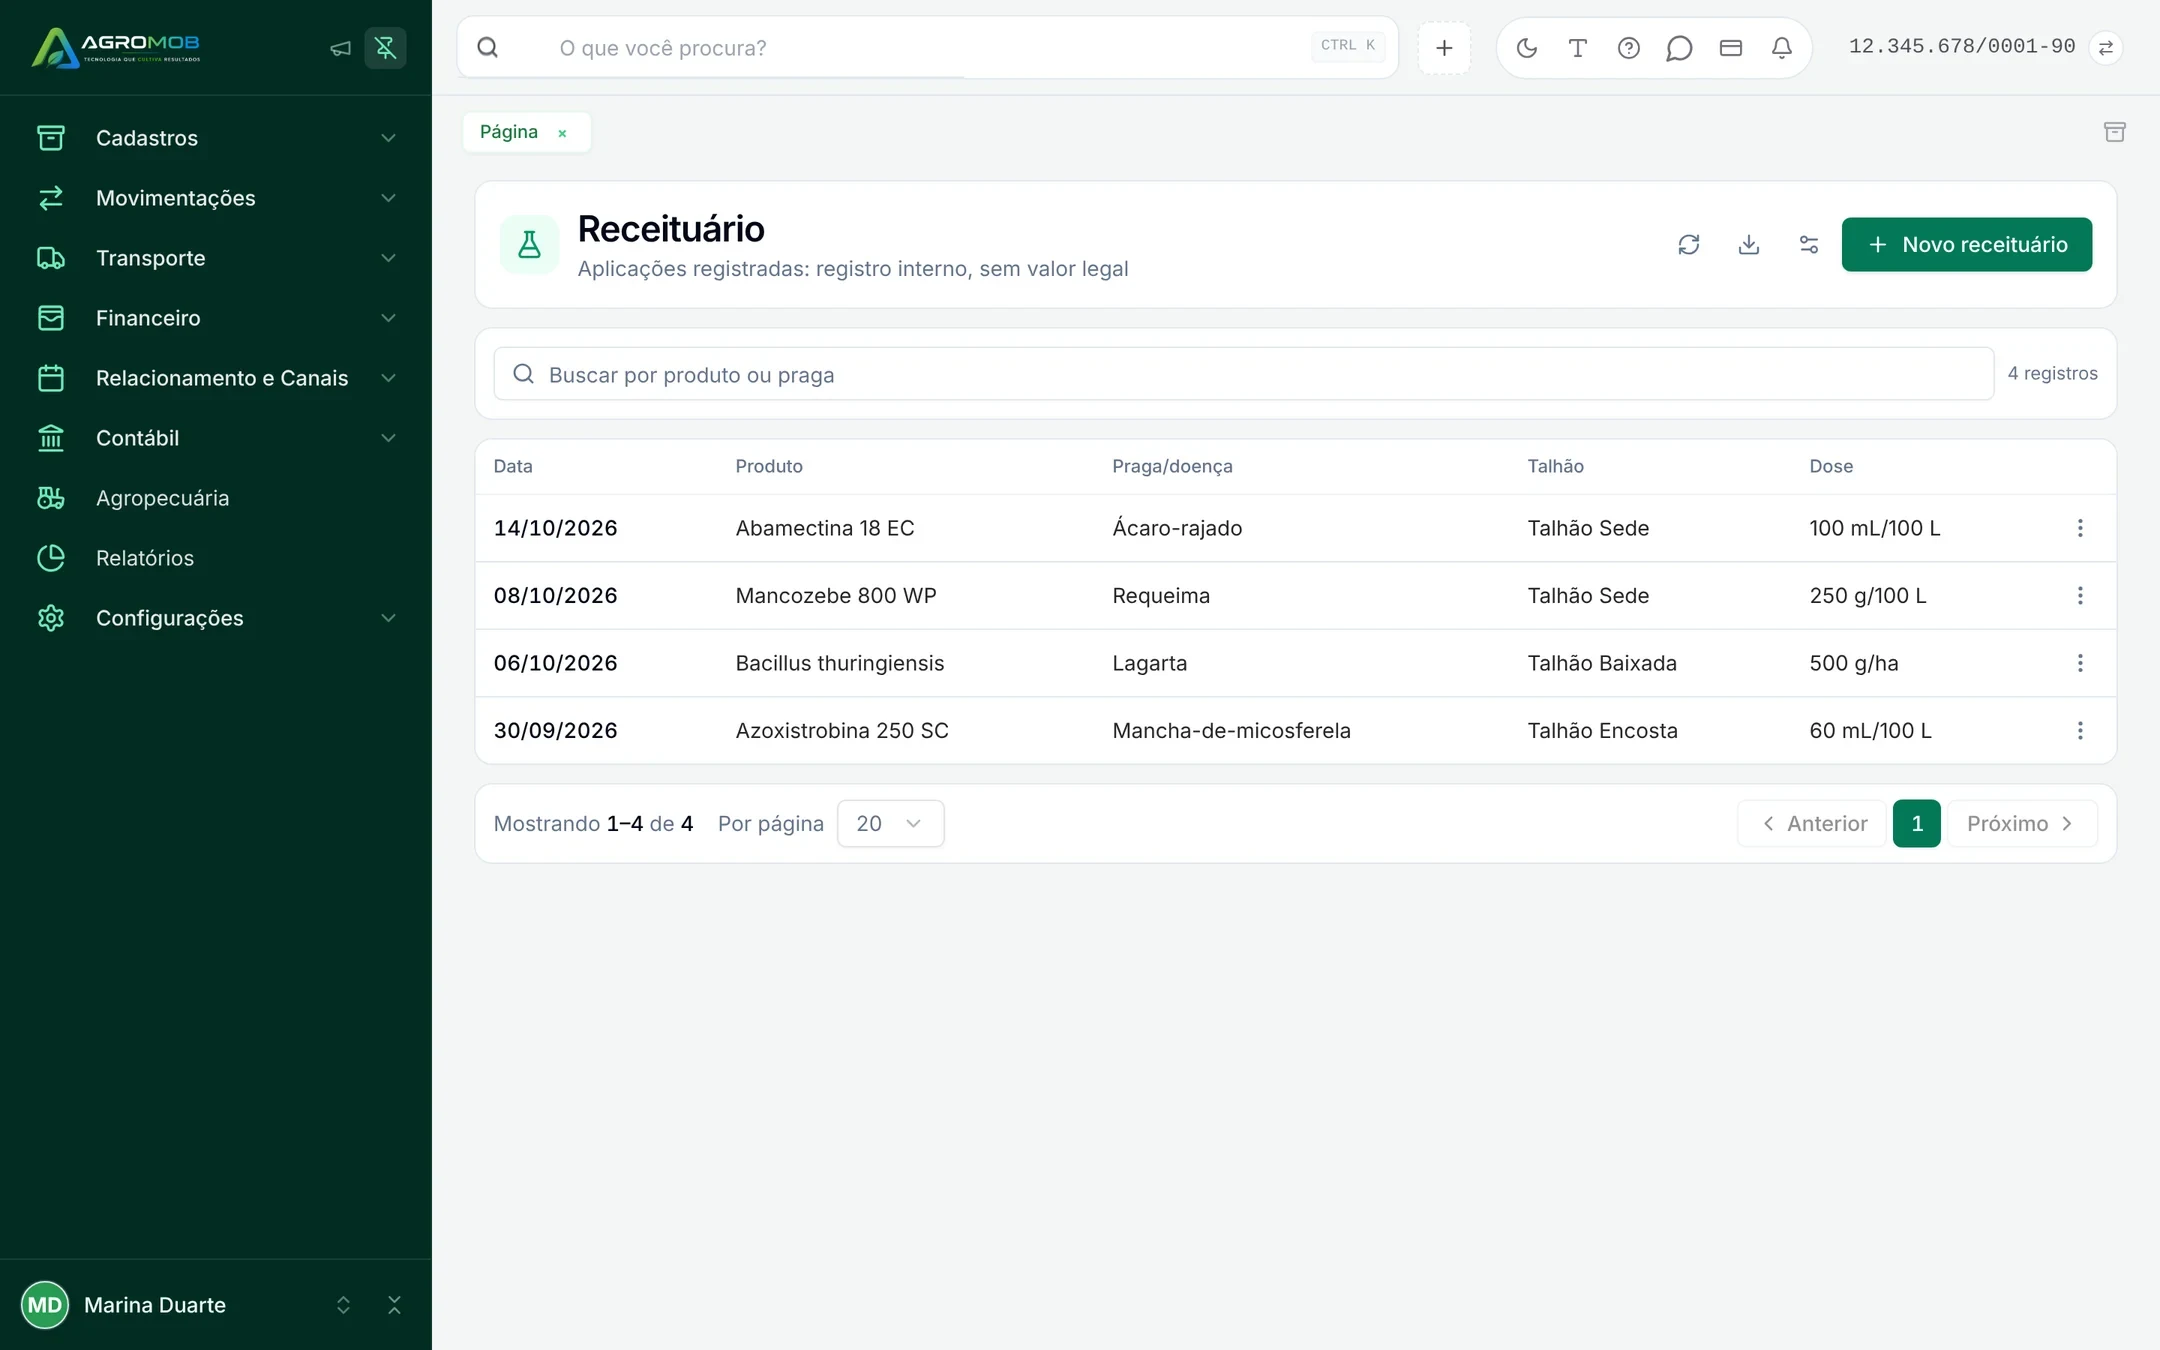The image size is (2160, 1350).
Task: Click the CNPJ 12.345.678/0001-90 text
Action: (1962, 46)
